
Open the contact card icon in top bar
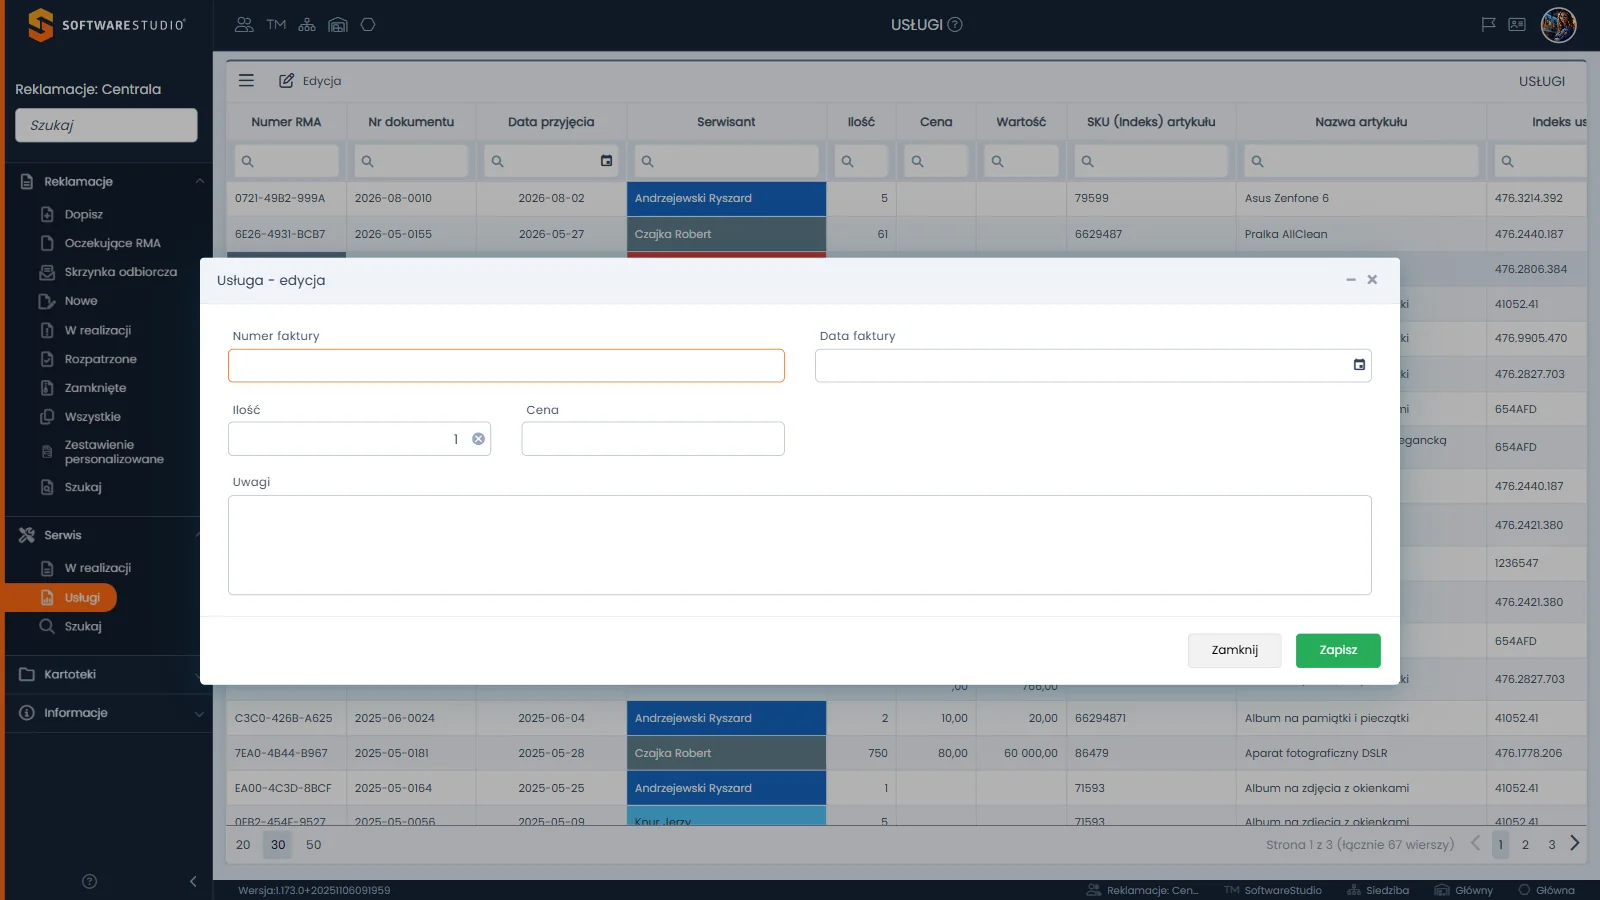tap(1517, 25)
